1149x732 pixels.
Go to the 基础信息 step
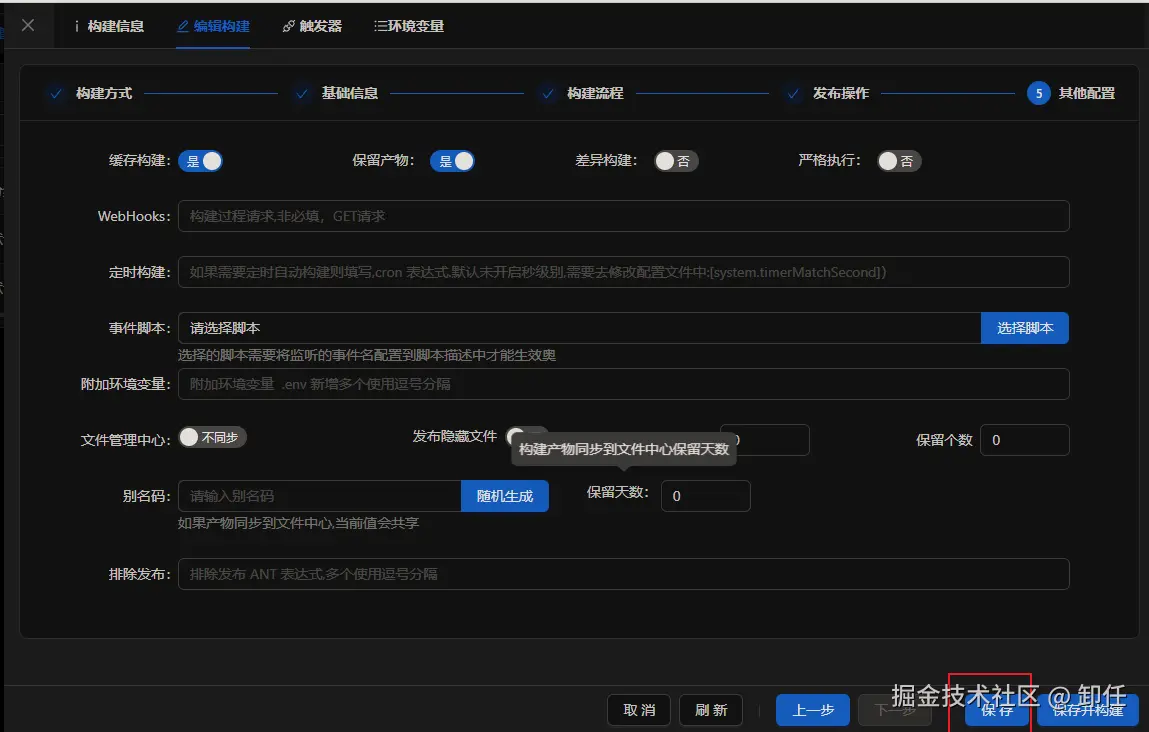(350, 93)
